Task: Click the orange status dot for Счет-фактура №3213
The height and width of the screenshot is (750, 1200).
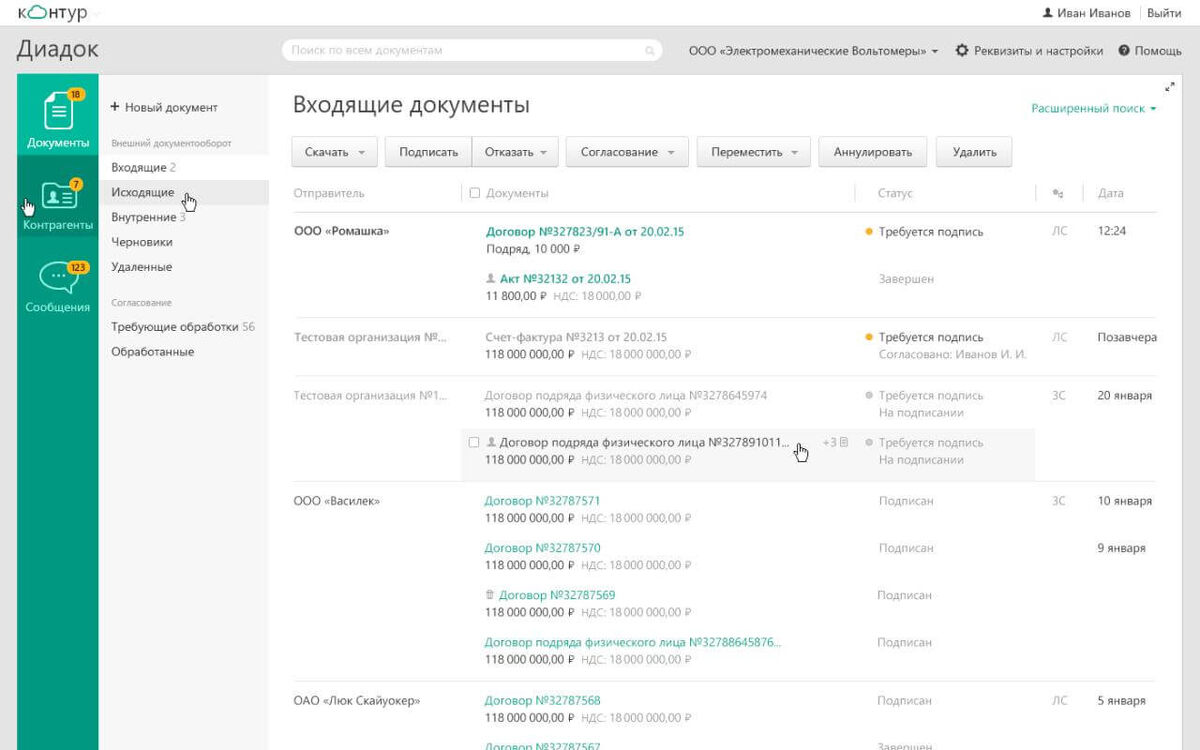Action: [869, 338]
